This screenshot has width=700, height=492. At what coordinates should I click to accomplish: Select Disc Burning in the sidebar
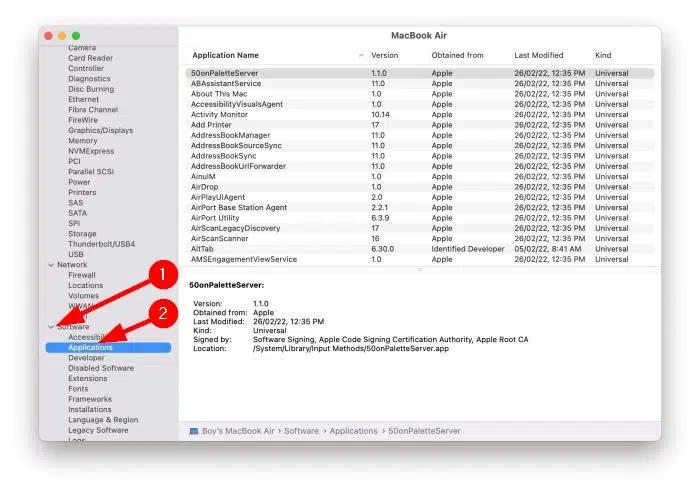91,89
